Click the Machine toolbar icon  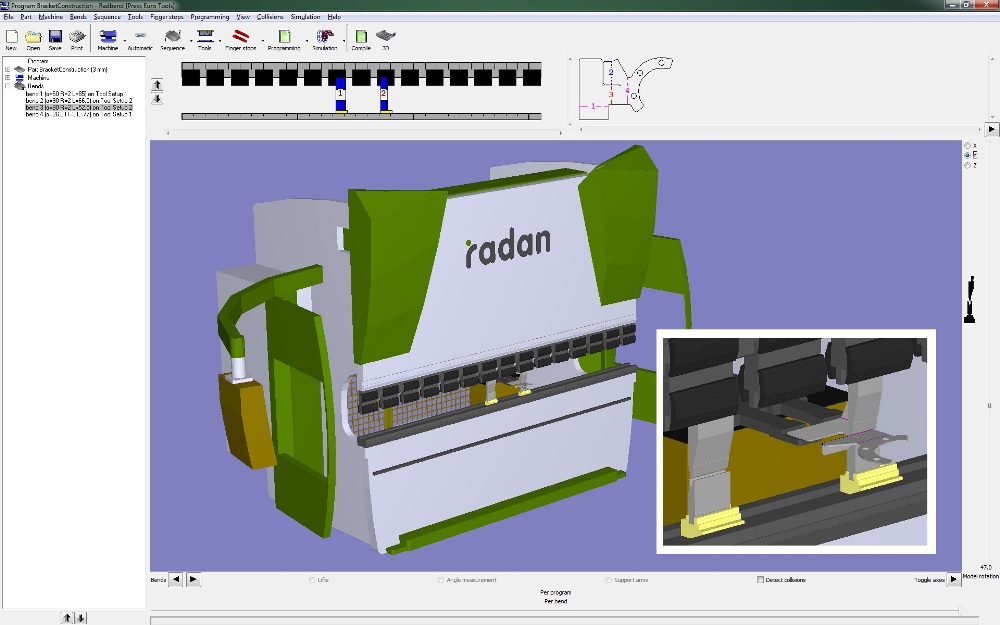click(x=107, y=37)
